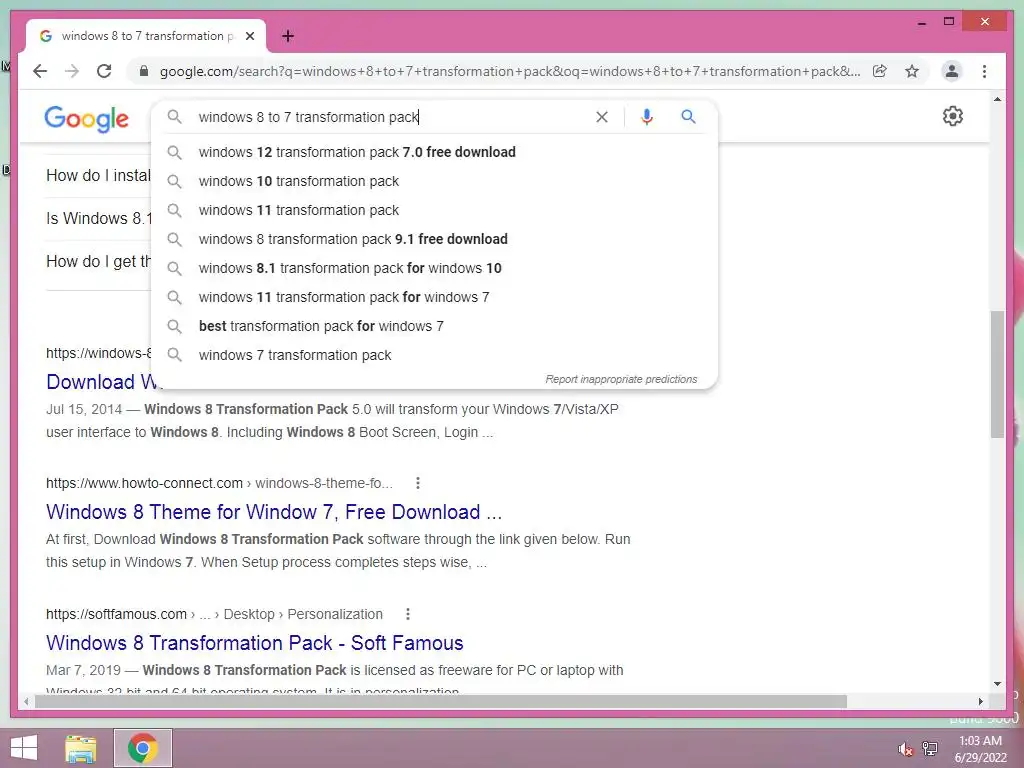
Task: Share this page using the share icon
Action: pyautogui.click(x=880, y=71)
